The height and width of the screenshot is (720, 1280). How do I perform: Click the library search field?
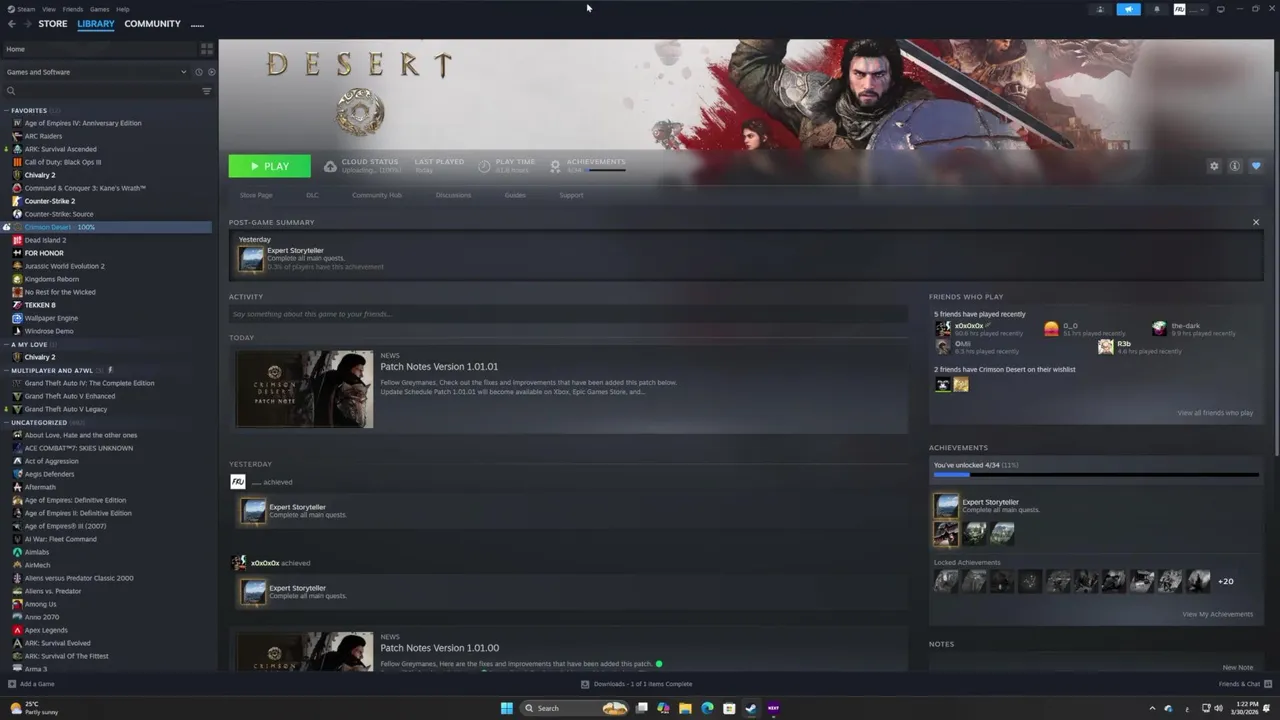(100, 91)
